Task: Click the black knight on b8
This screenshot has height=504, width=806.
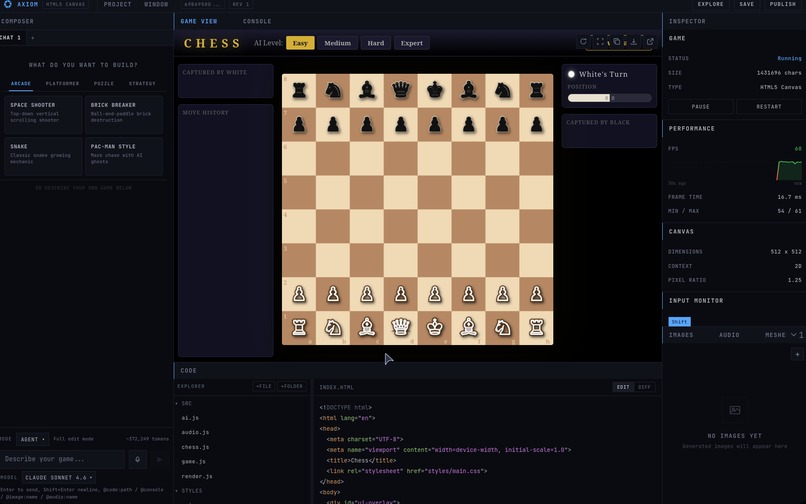Action: coord(333,91)
